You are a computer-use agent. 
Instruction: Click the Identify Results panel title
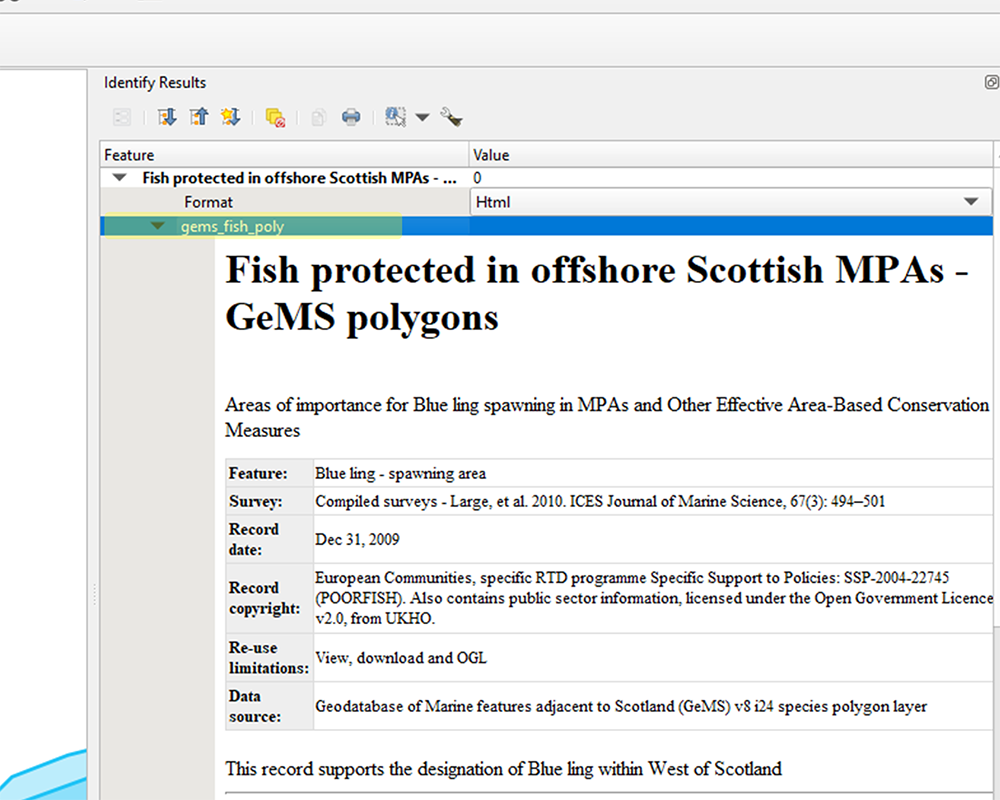click(x=155, y=83)
